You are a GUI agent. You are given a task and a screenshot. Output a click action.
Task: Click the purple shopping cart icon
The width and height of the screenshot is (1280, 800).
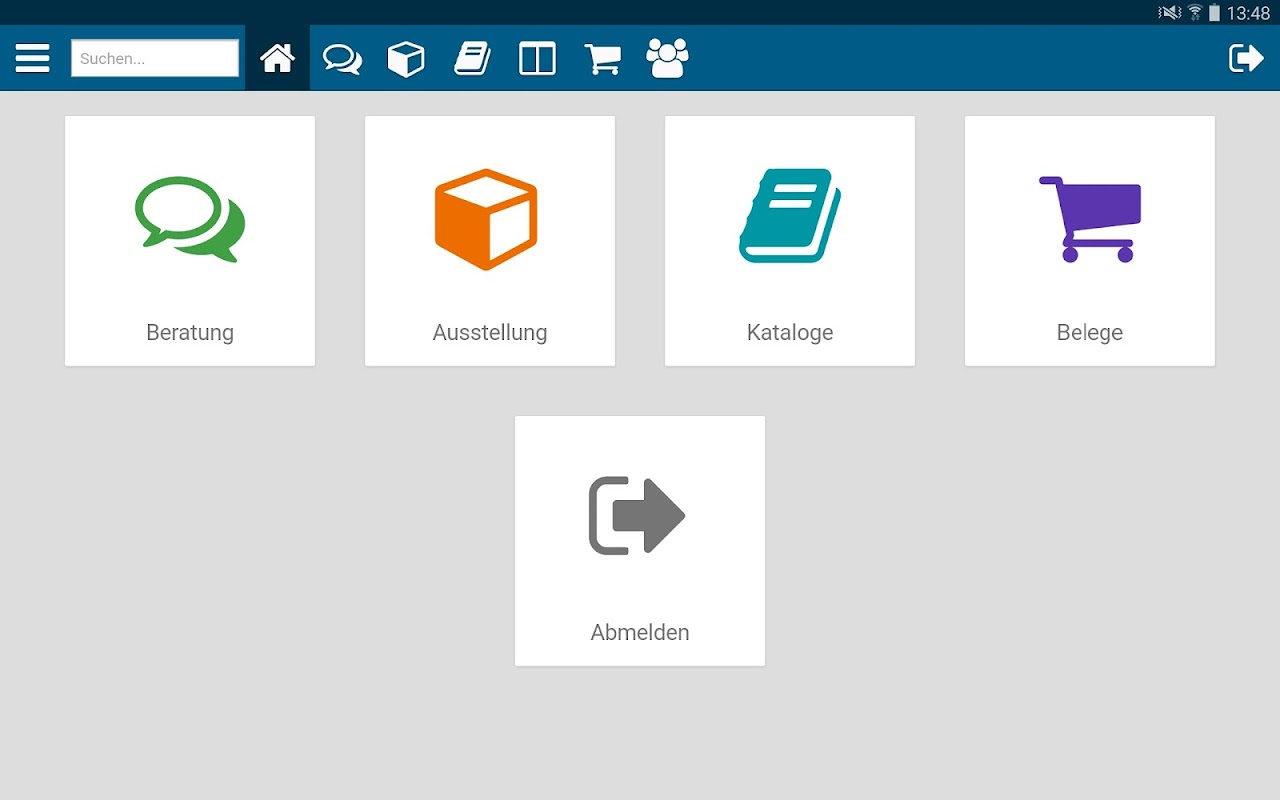1090,219
